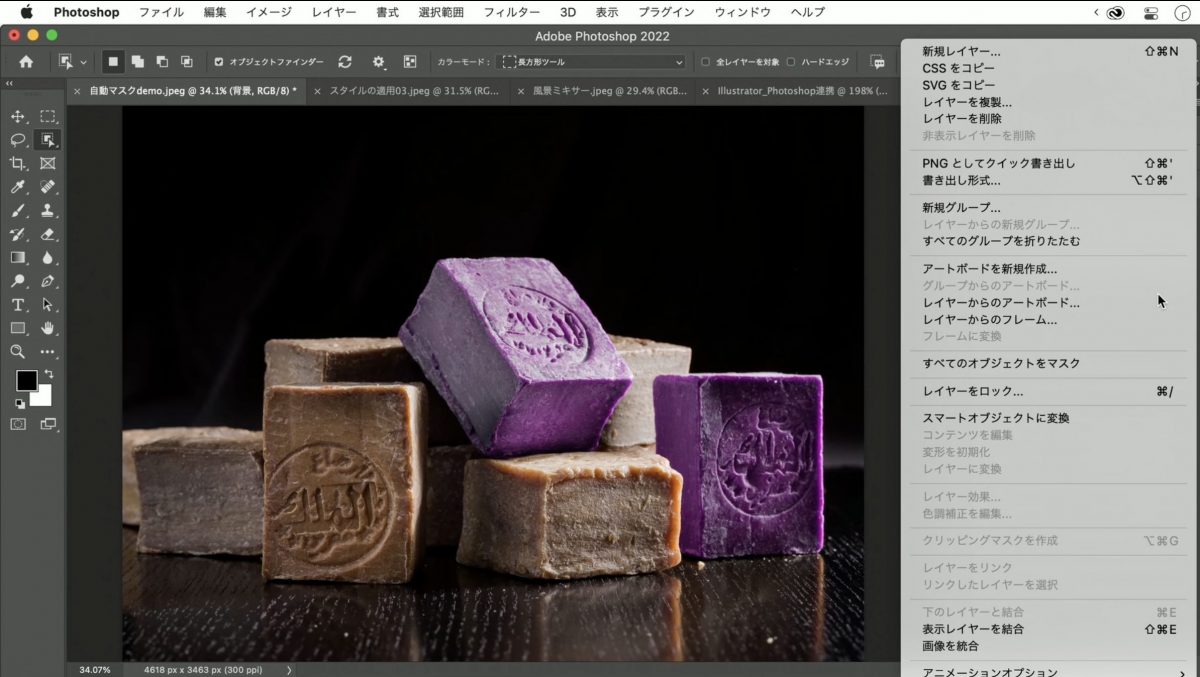
Task: Select the Move tool
Action: pos(18,117)
